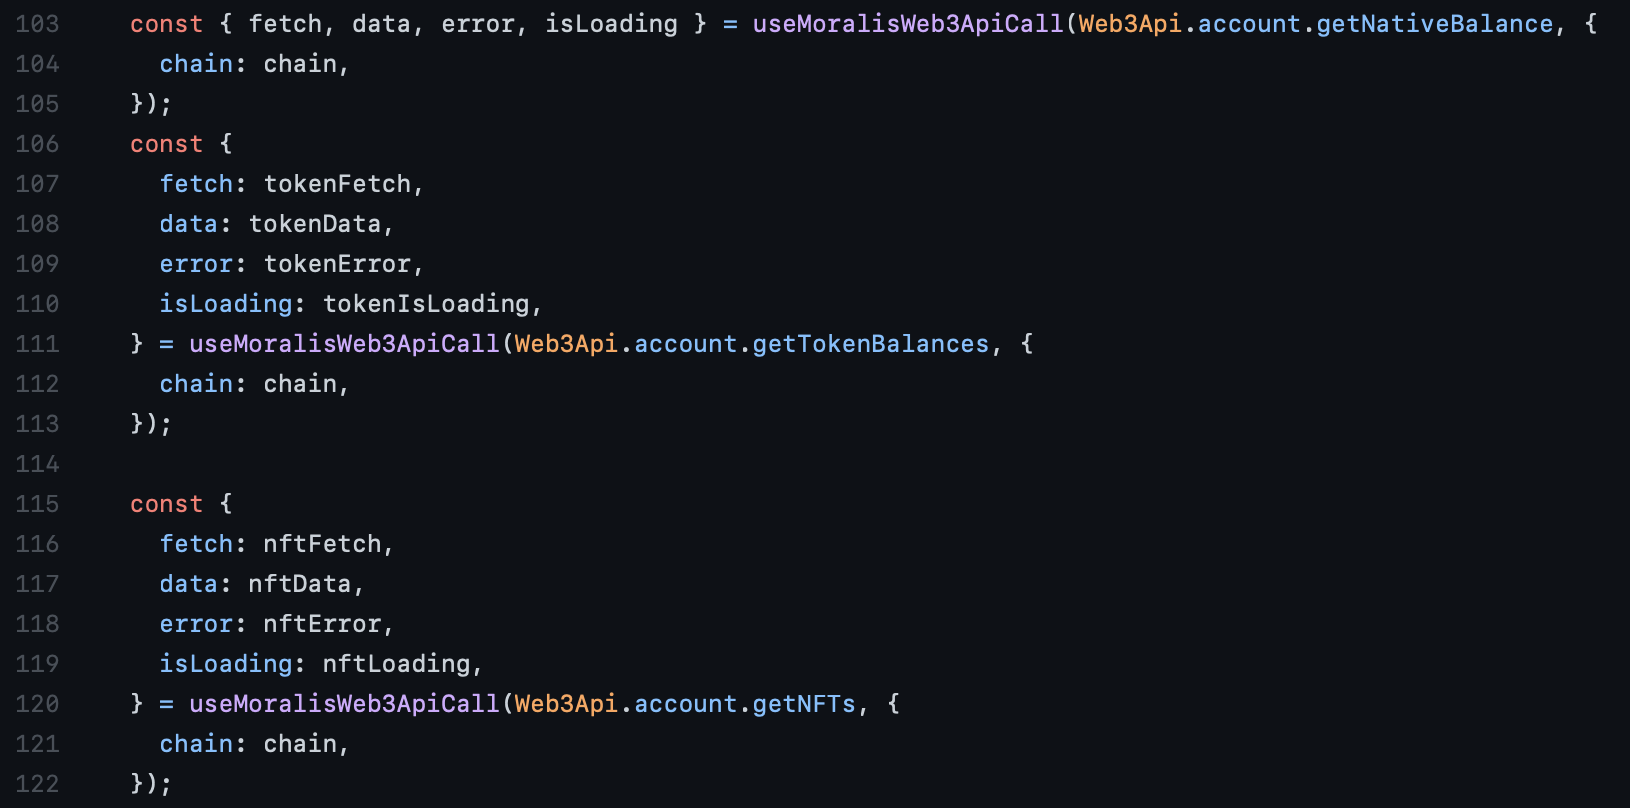This screenshot has width=1630, height=808.
Task: Click getTokenBalances method name
Action: point(871,344)
